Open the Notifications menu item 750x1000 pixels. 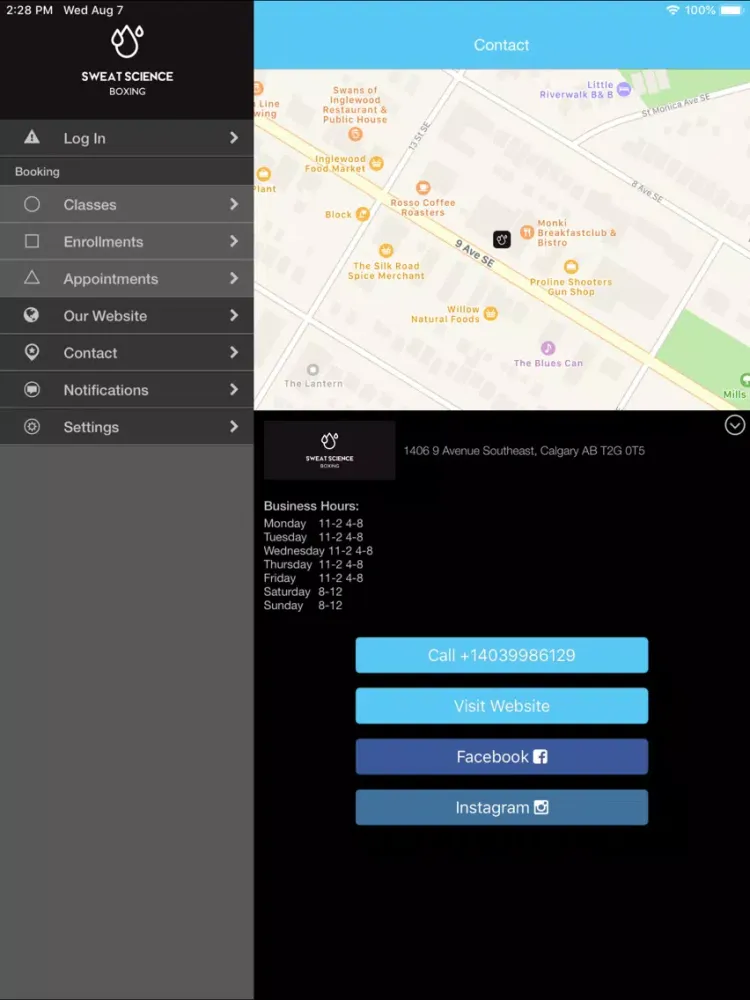coord(127,389)
